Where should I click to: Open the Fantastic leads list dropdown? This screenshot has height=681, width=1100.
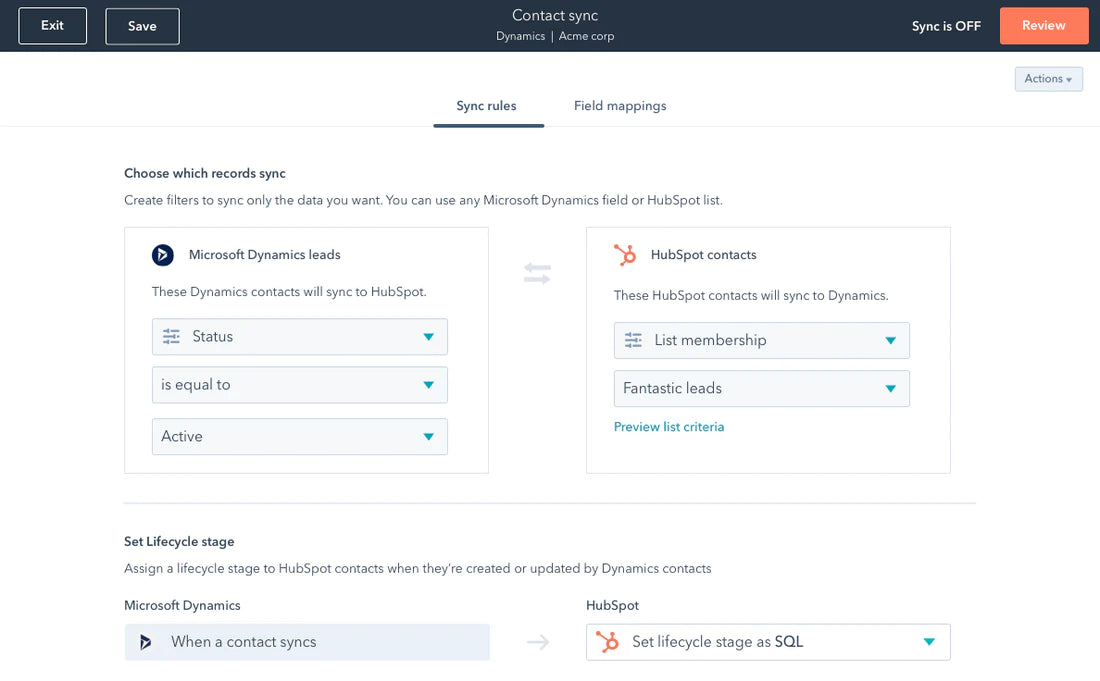(x=890, y=389)
